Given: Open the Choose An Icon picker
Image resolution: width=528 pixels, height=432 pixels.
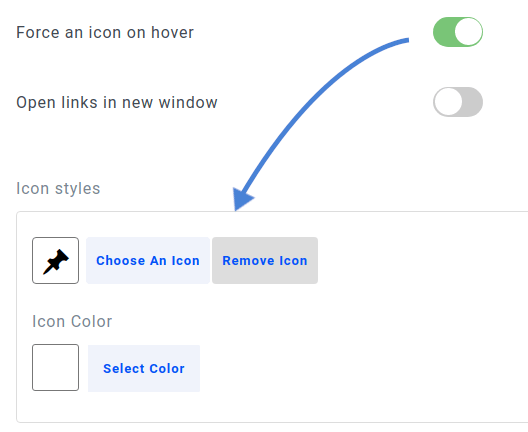Looking at the screenshot, I should 148,261.
